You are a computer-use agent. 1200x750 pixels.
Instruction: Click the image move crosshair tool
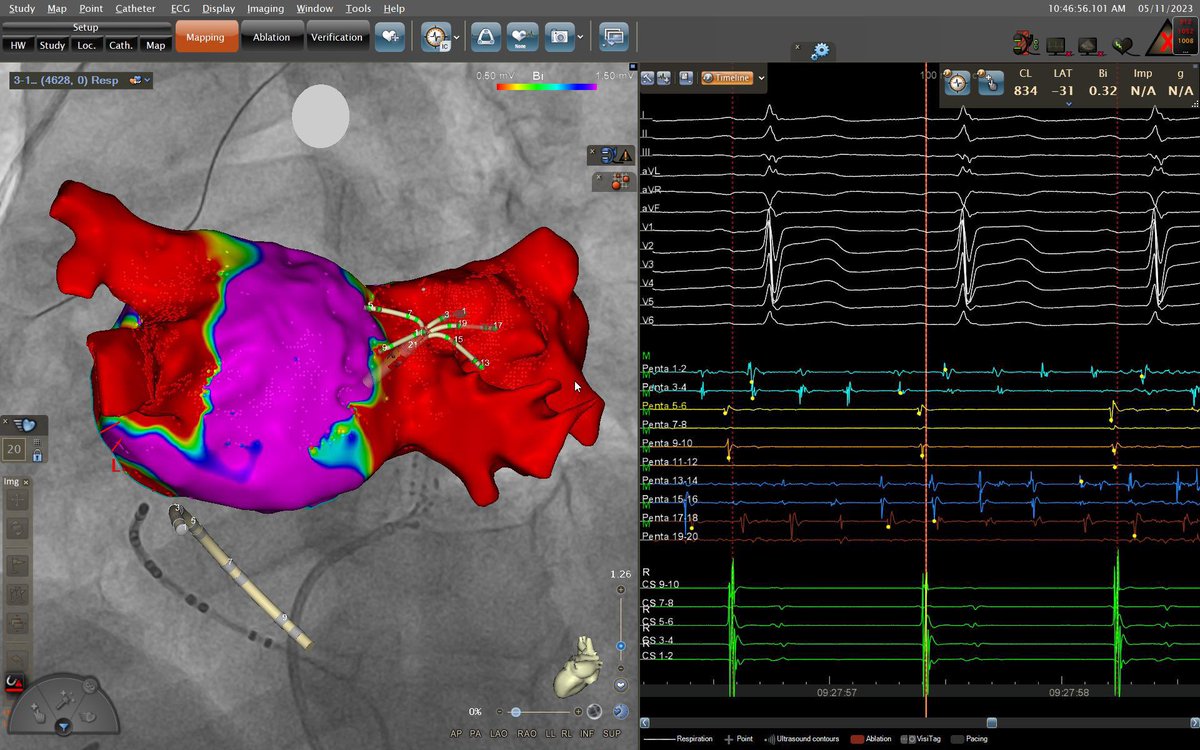point(15,498)
